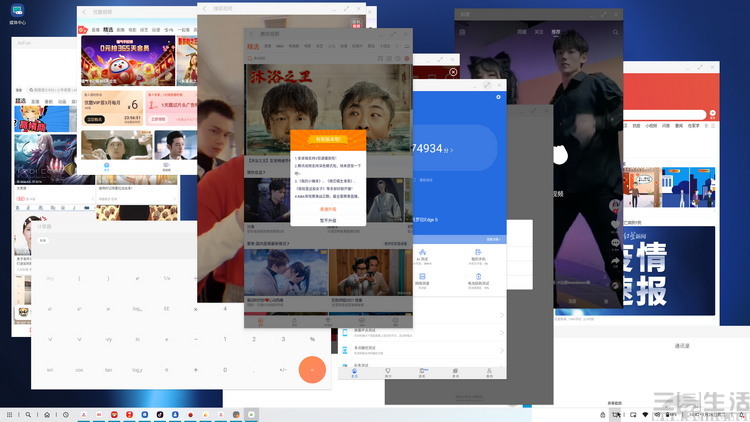
Task: Open Douyin live icon at top-left of video
Action: pos(462,32)
